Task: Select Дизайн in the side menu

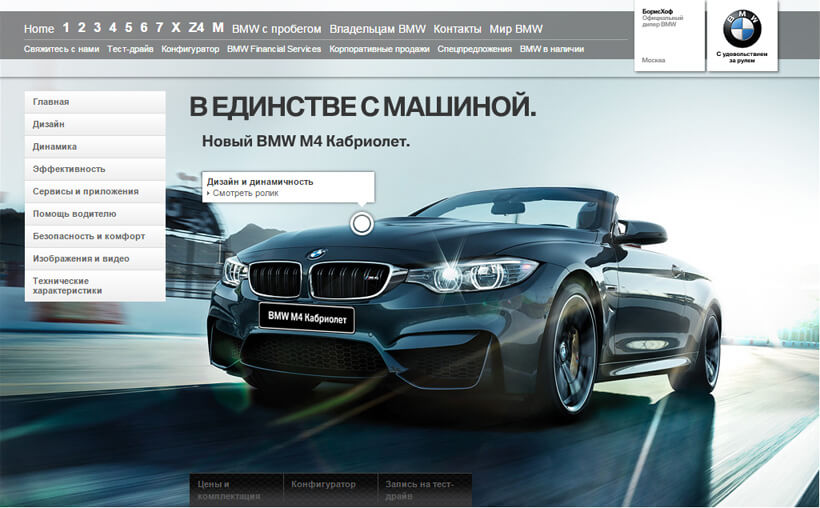Action: click(x=95, y=125)
